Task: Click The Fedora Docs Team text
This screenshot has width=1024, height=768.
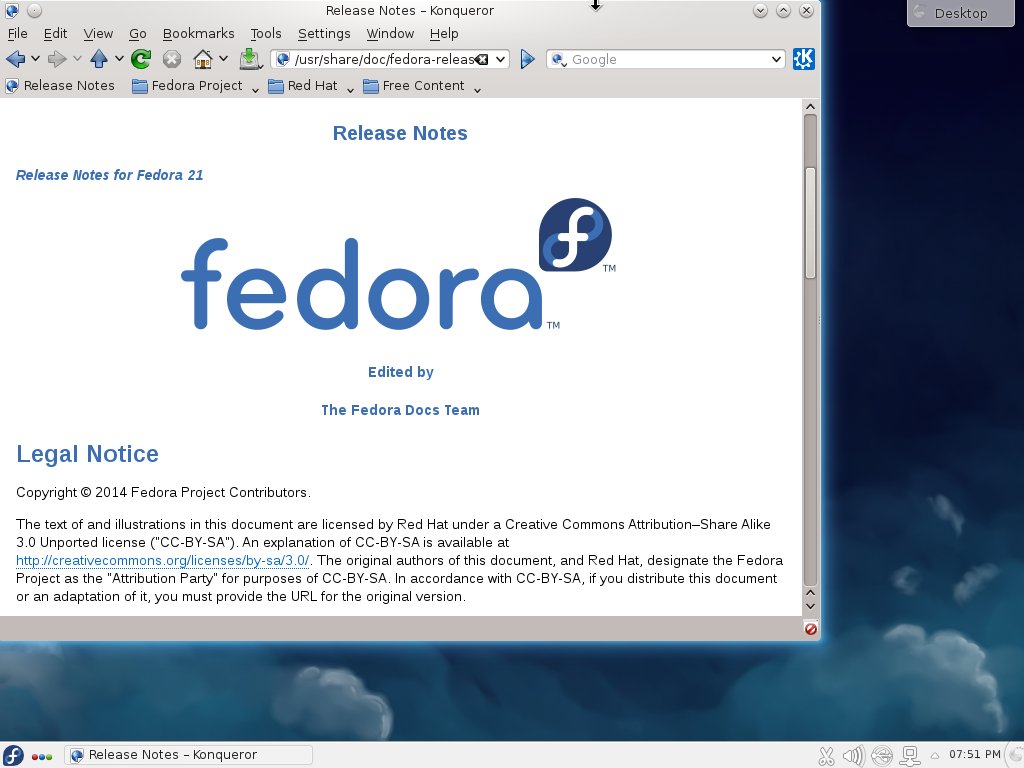Action: tap(400, 410)
